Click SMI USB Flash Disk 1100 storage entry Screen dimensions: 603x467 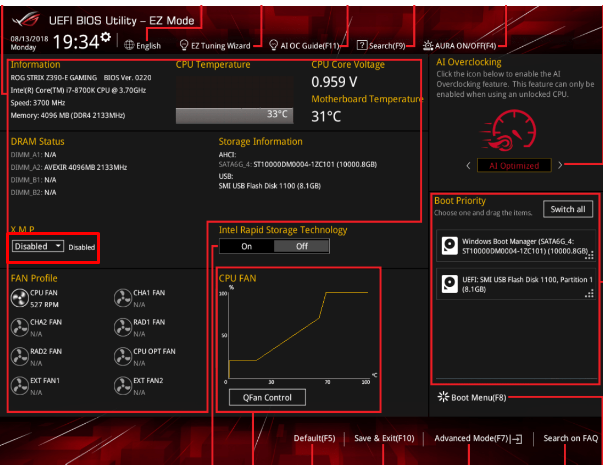(270, 186)
